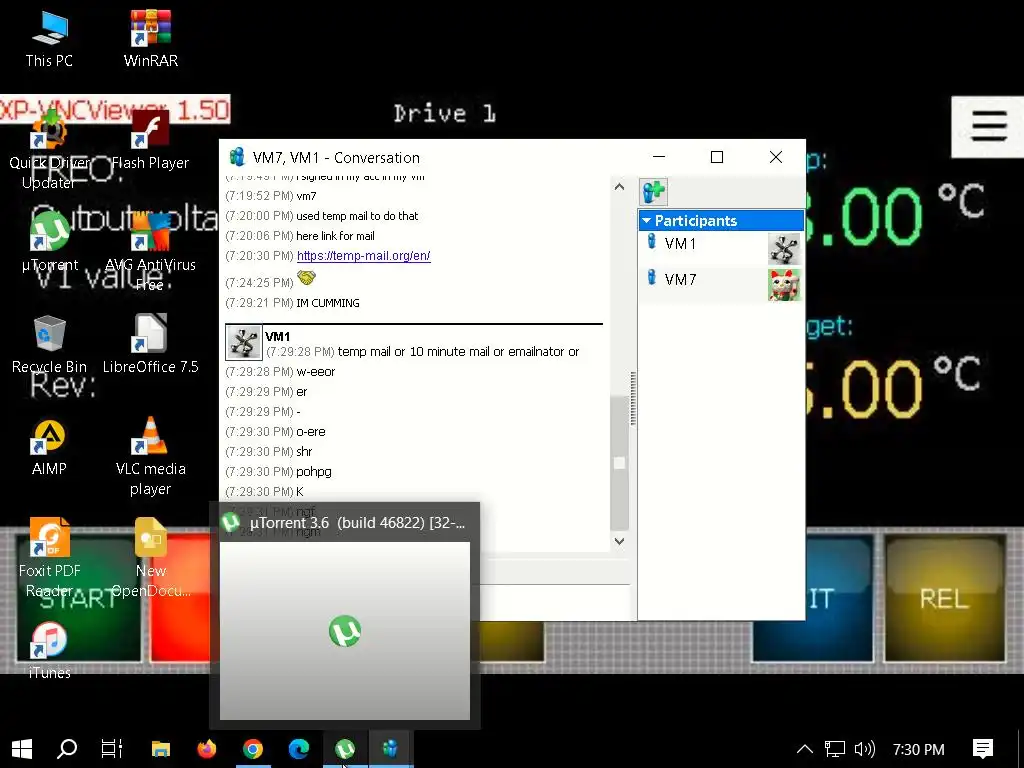Click the conversation scrollbar thumb
The image size is (1024, 768).
point(619,462)
